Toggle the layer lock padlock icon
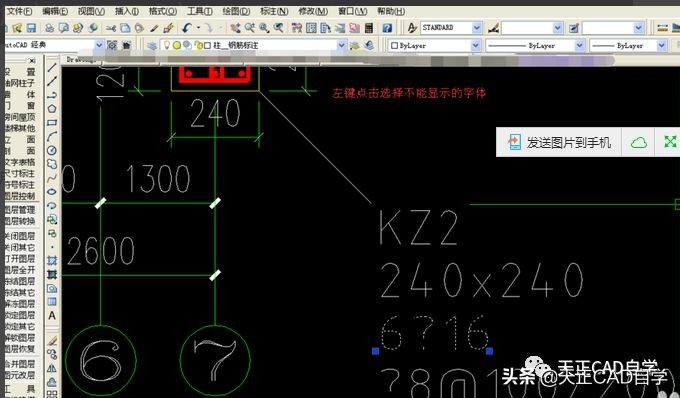The width and height of the screenshot is (680, 398). [x=199, y=45]
